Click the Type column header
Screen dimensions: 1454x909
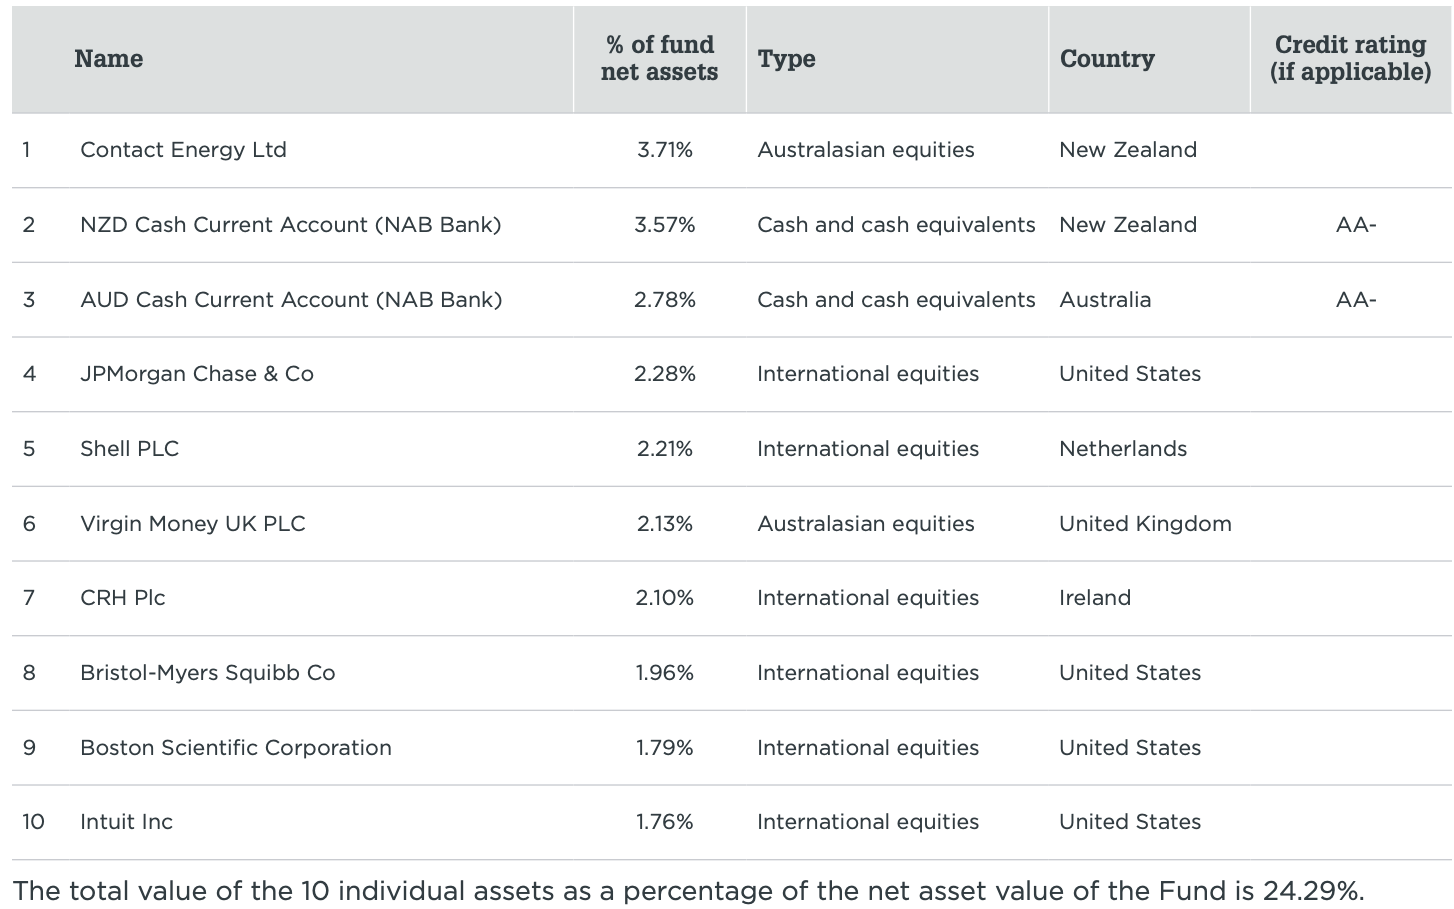(786, 59)
